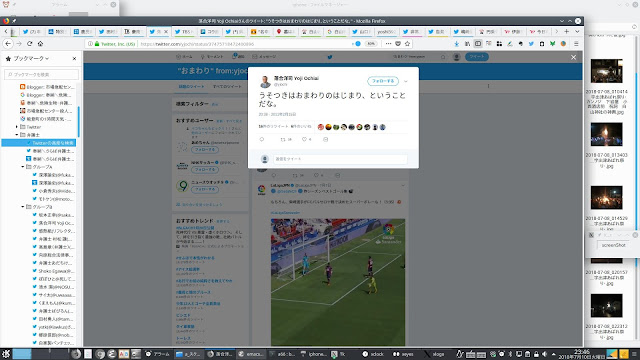This screenshot has height=360, width=640.
Task: Bookmark this page with star icon
Action: click(407, 43)
